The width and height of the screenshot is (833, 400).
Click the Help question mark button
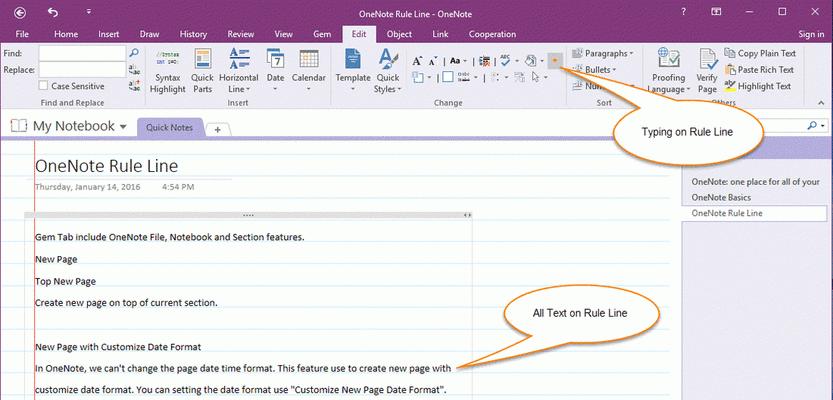tap(684, 12)
